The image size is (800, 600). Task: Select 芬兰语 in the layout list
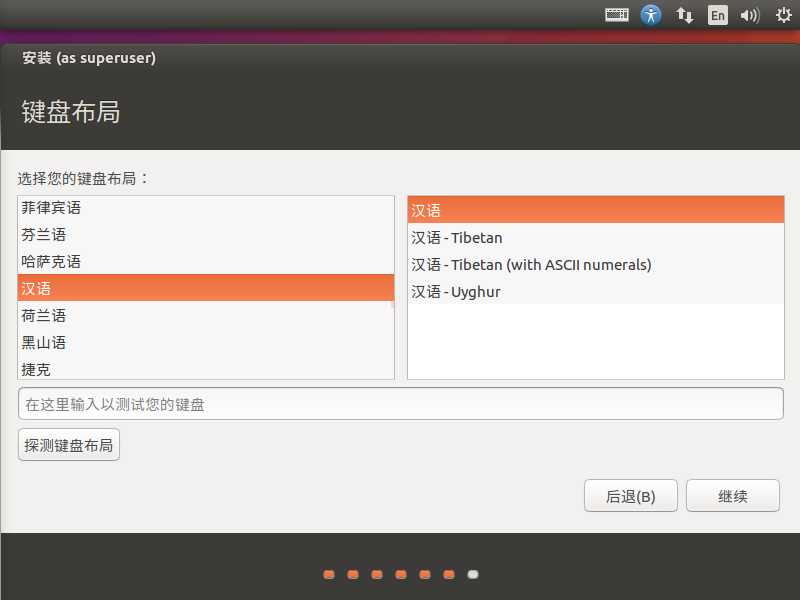tap(206, 235)
